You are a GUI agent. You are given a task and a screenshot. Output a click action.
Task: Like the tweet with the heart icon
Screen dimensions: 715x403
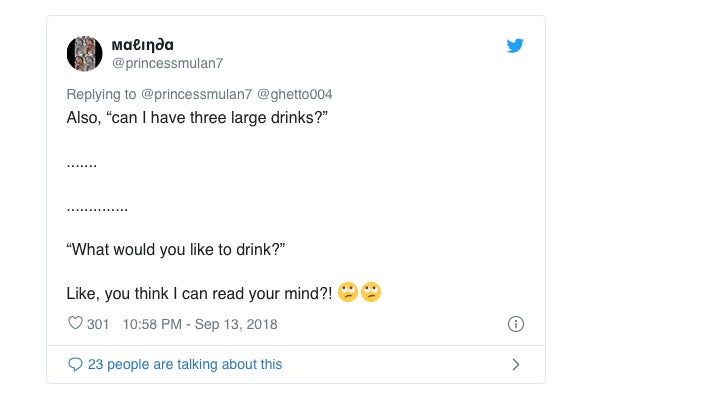coord(75,323)
